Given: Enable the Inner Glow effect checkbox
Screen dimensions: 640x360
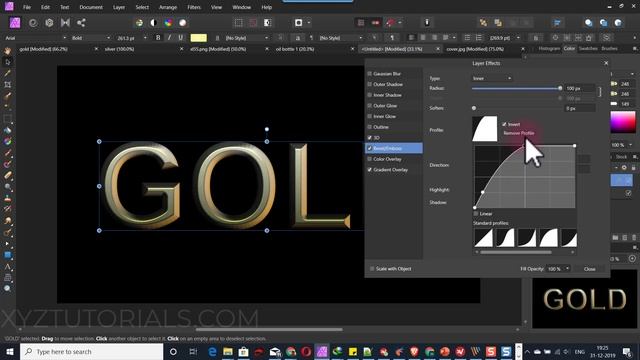Looking at the screenshot, I should pyautogui.click(x=369, y=116).
